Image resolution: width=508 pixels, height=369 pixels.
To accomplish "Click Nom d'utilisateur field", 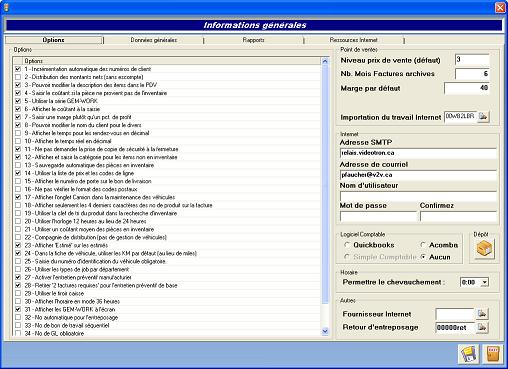I will pyautogui.click(x=418, y=196).
